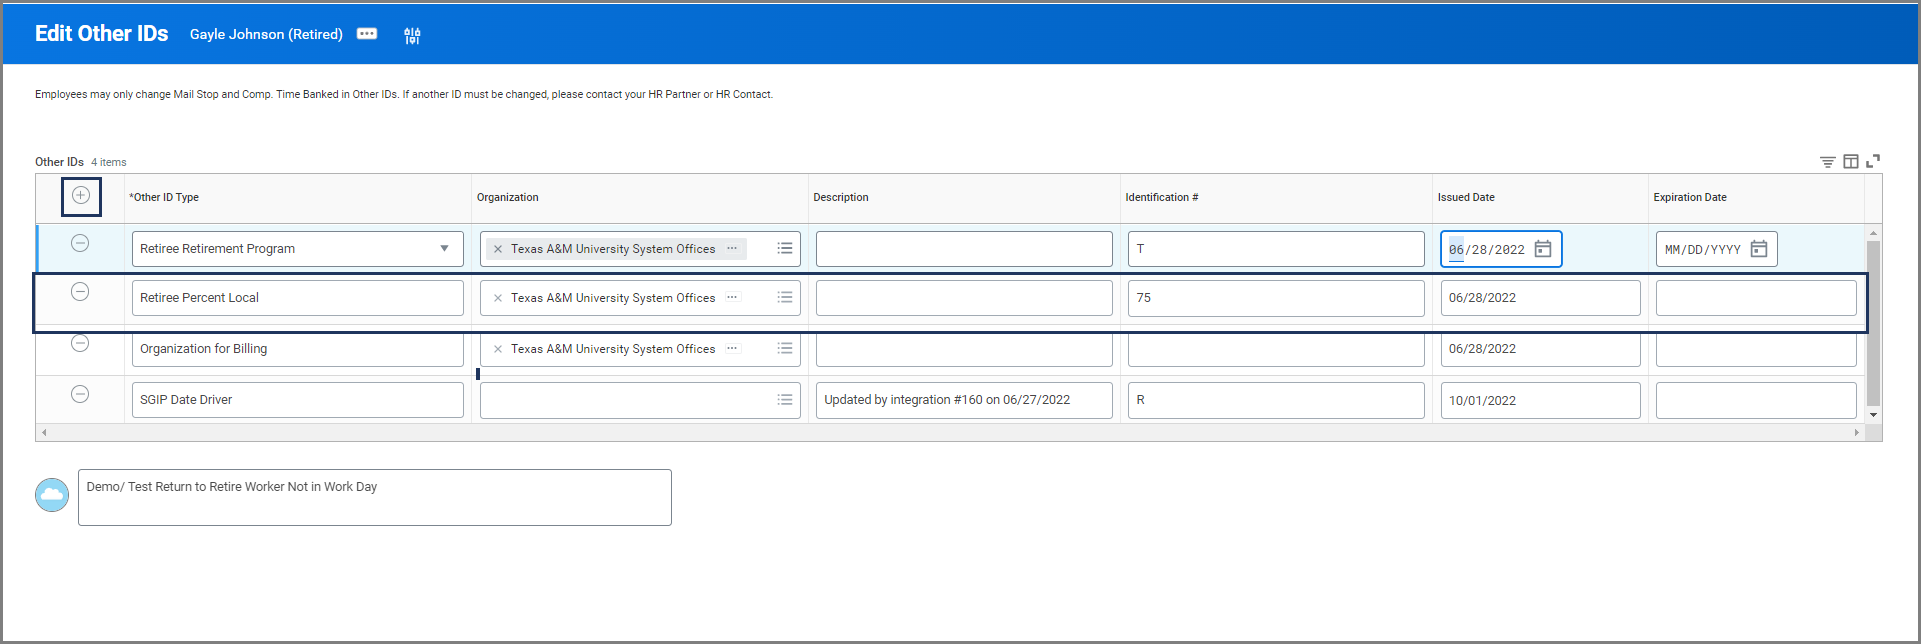
Task: Open organization prompt list for SGIP row
Action: pos(785,400)
